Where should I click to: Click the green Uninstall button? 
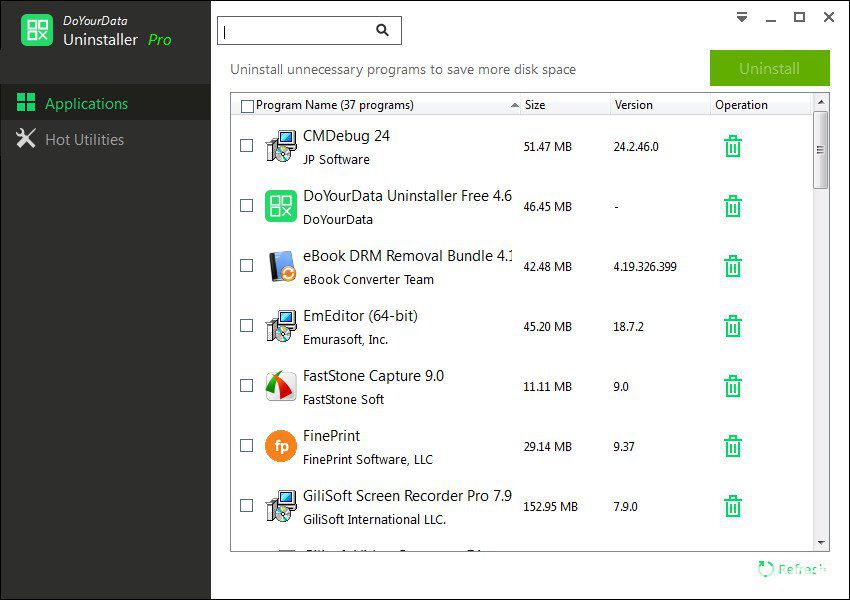coord(770,68)
